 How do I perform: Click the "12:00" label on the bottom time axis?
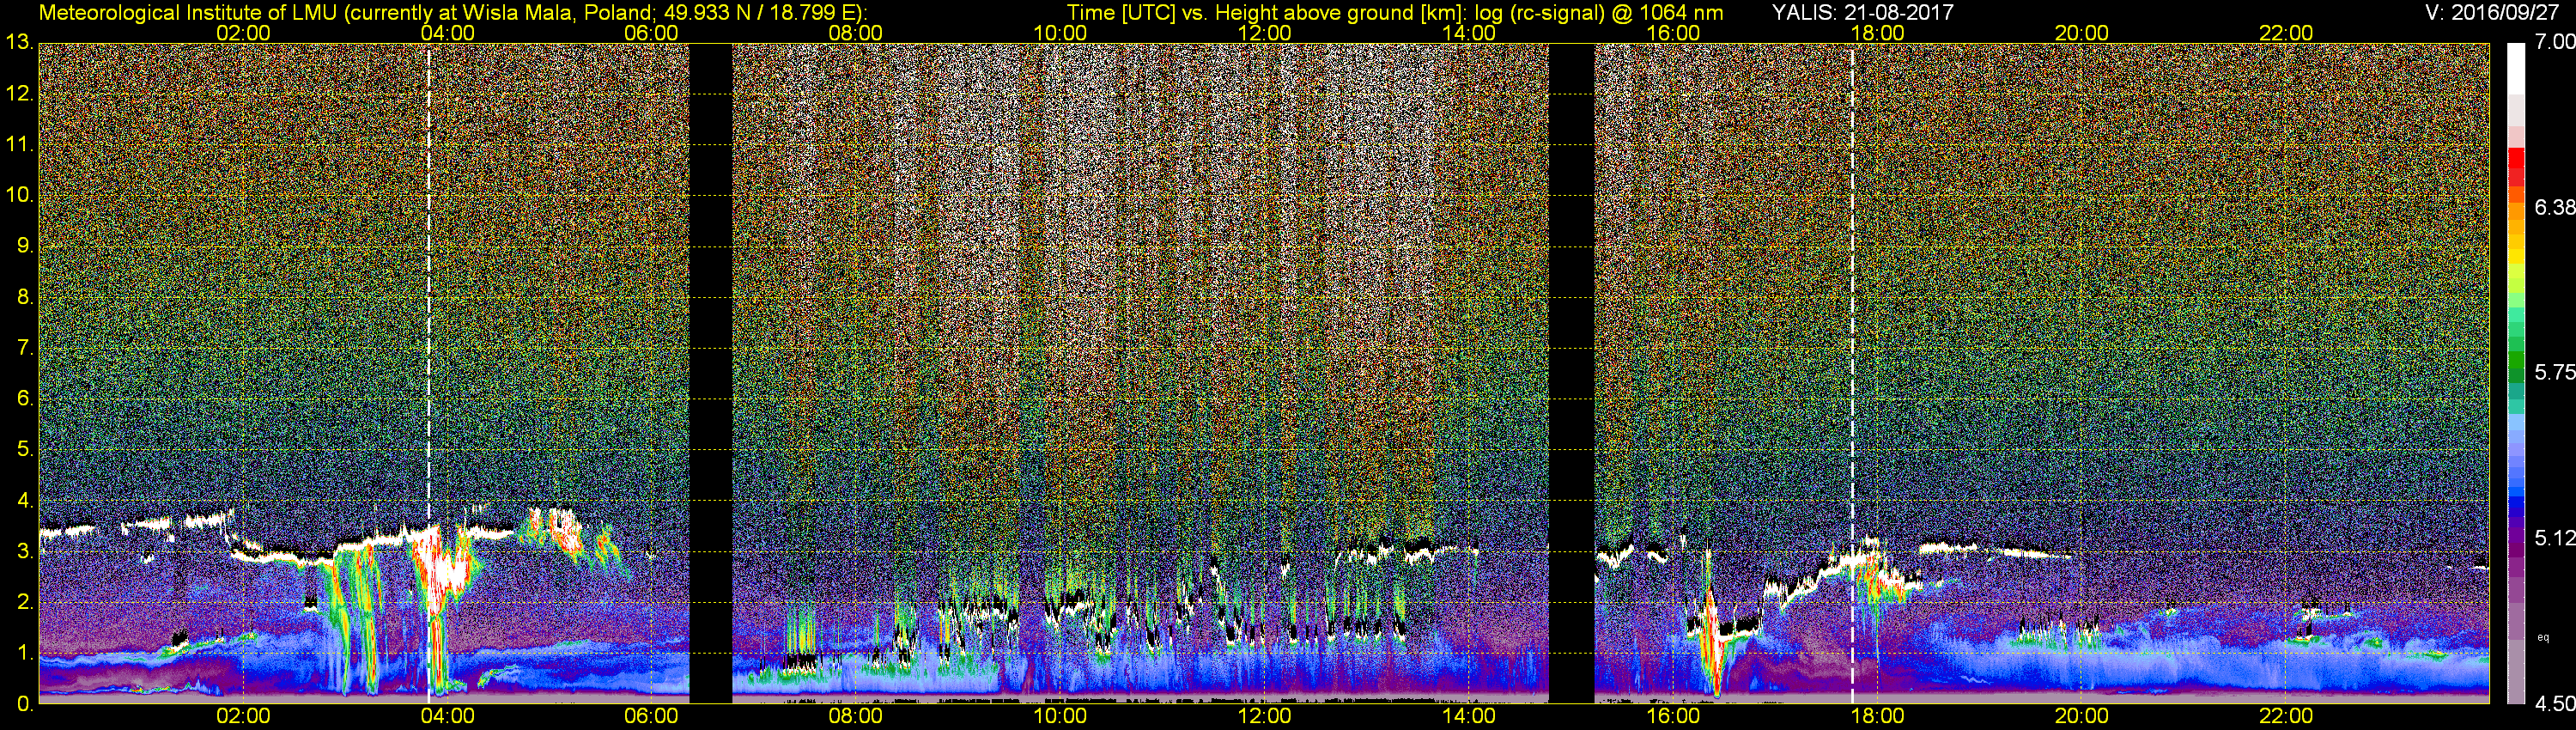(x=1264, y=716)
